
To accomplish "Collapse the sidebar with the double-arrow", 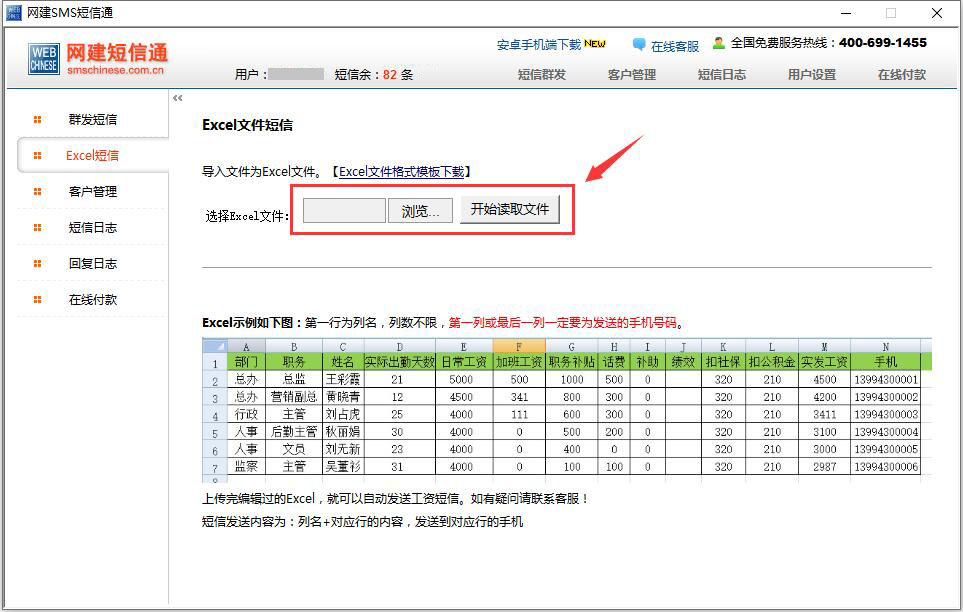I will coord(178,98).
